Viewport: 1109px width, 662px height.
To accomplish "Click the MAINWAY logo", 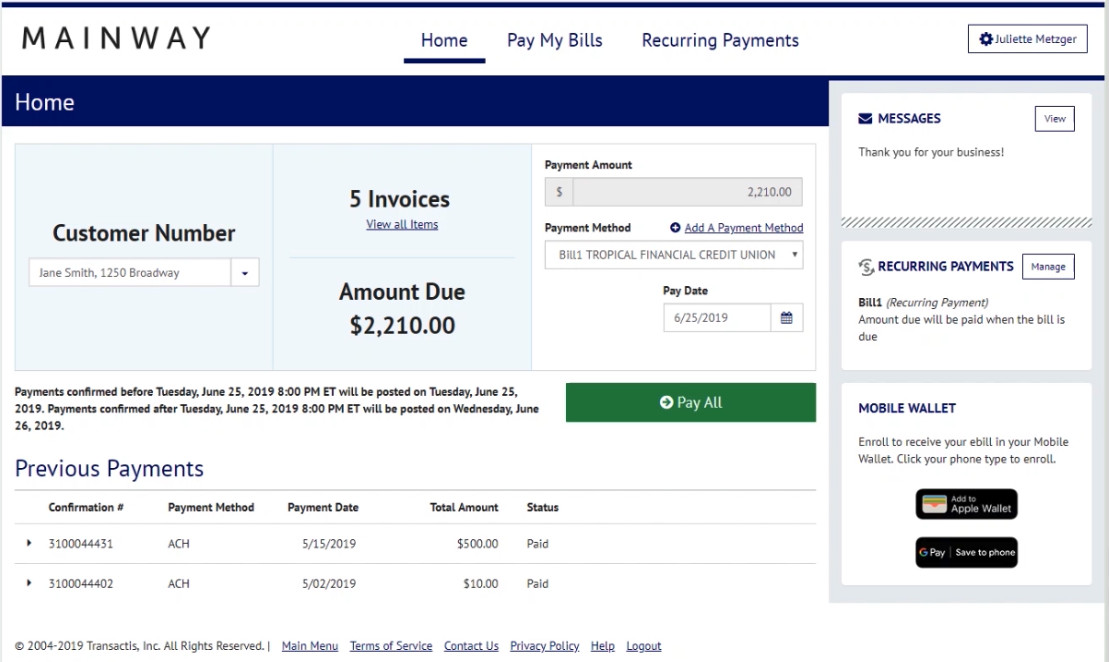I will tap(117, 38).
